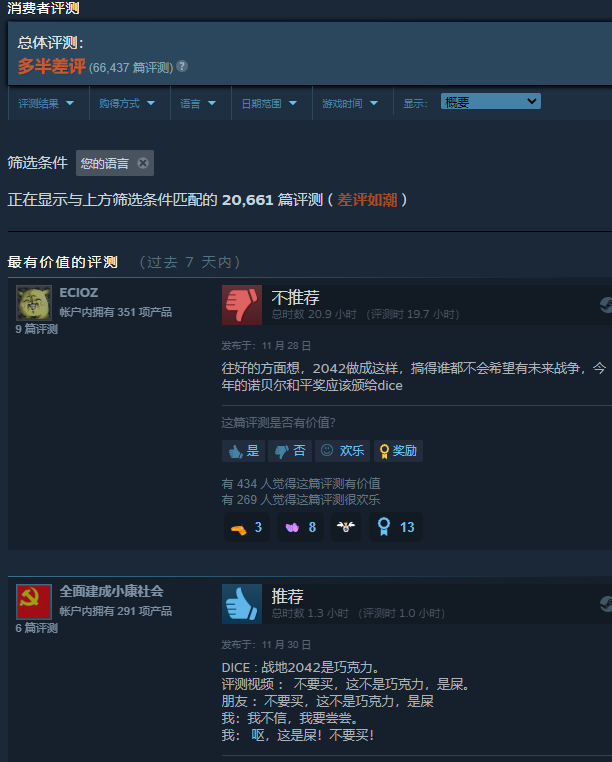Open the 显示 概要 combo box
Image resolution: width=612 pixels, height=762 pixels.
tap(490, 101)
